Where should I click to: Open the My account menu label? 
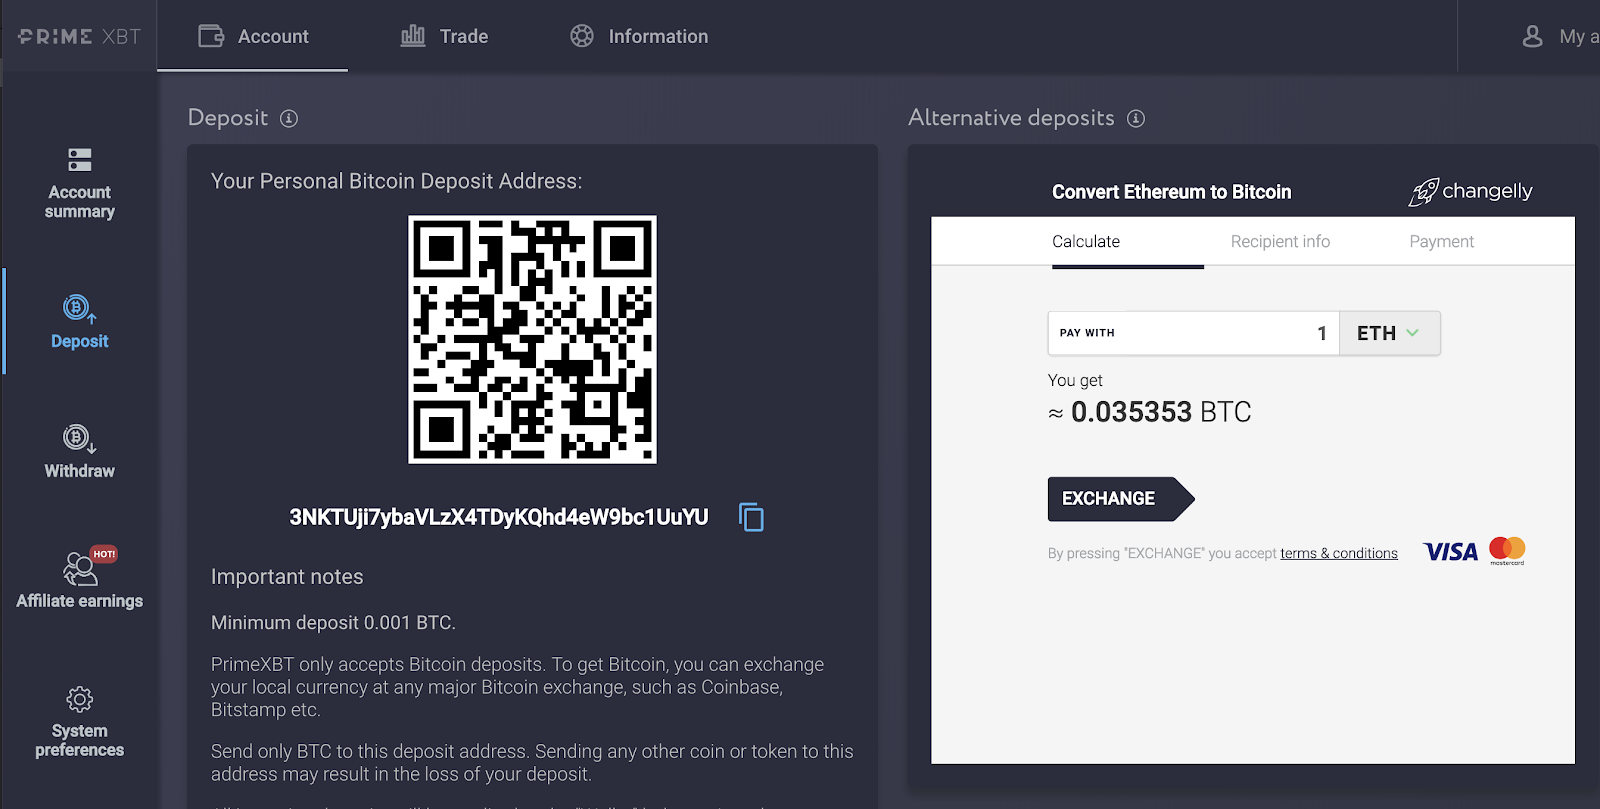(x=1579, y=37)
